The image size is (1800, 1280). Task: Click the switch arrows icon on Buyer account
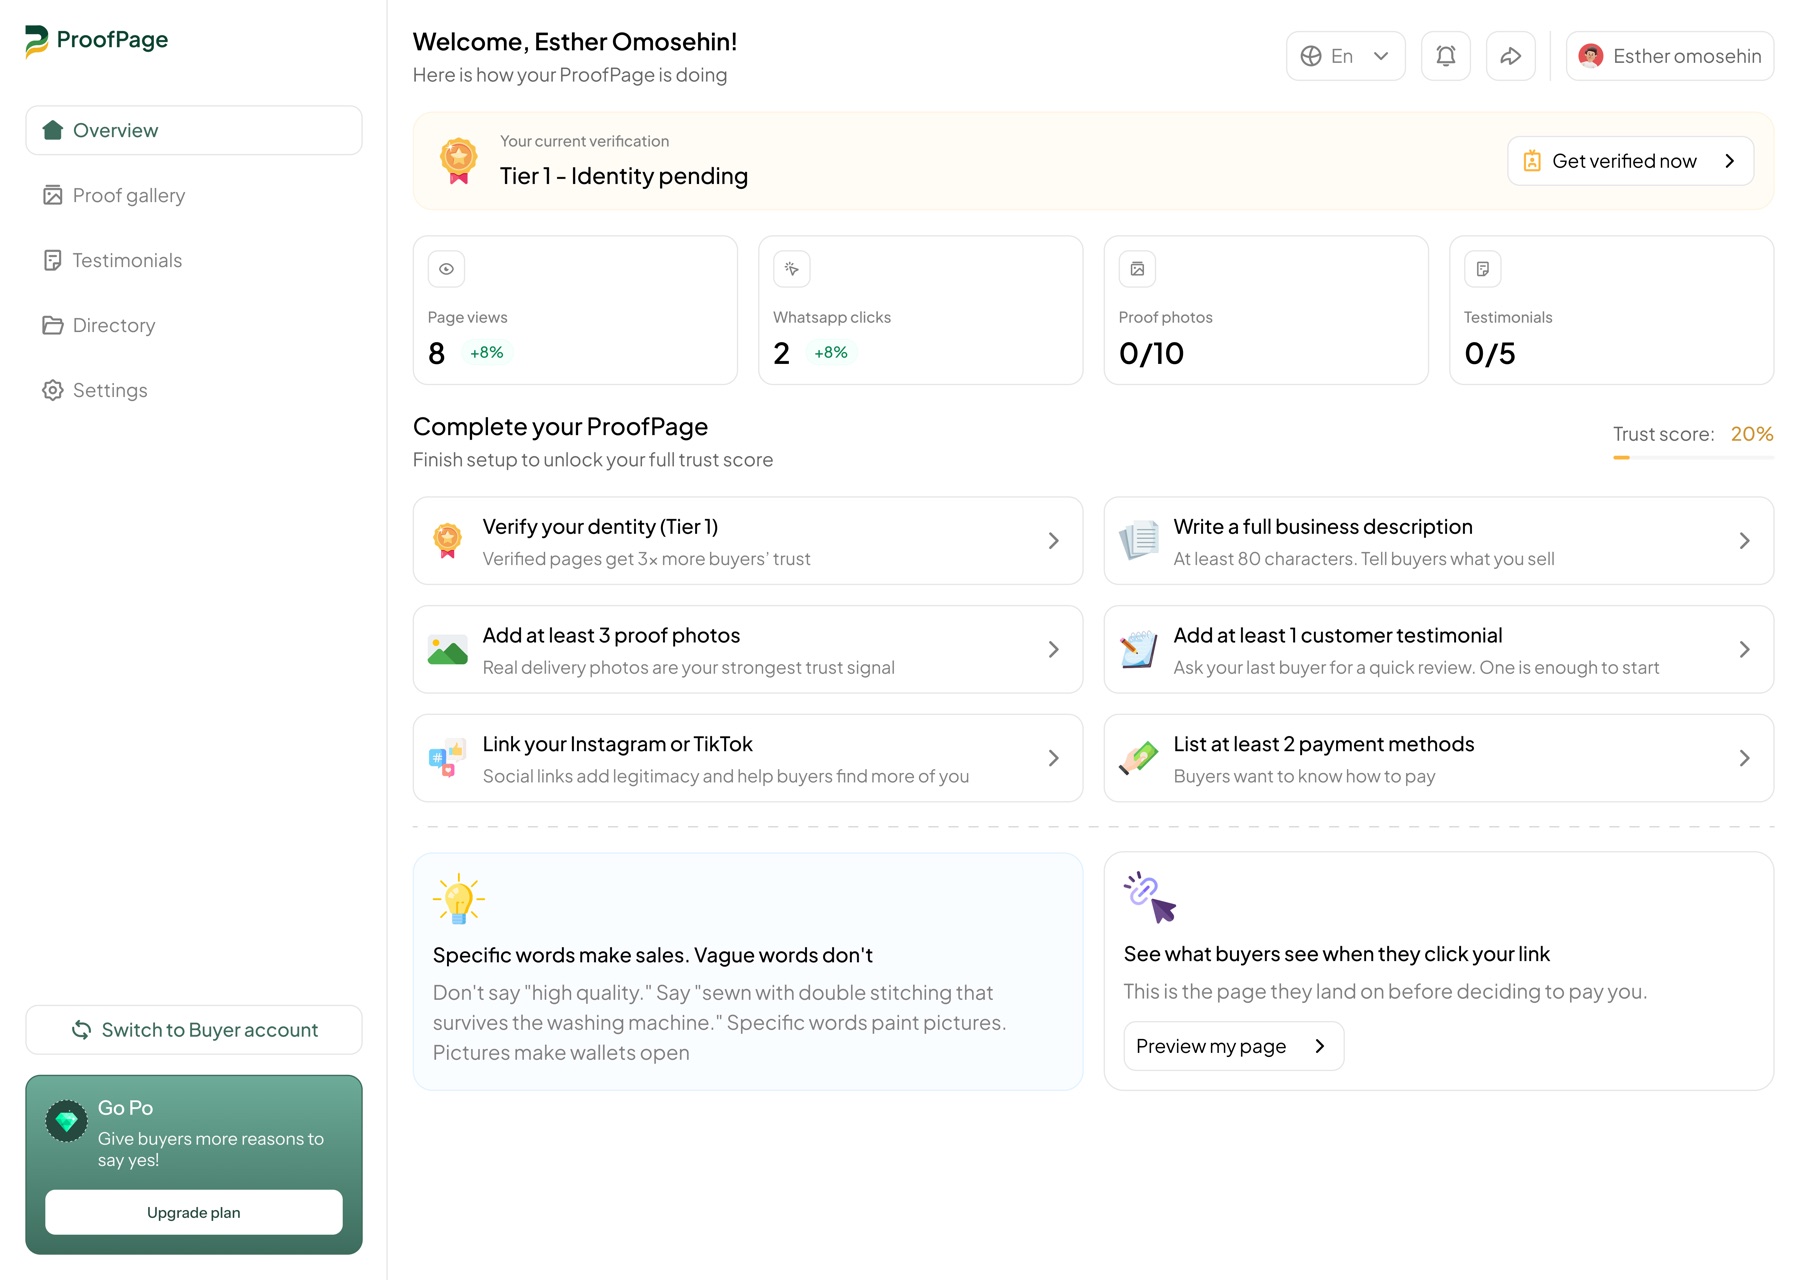coord(82,1030)
